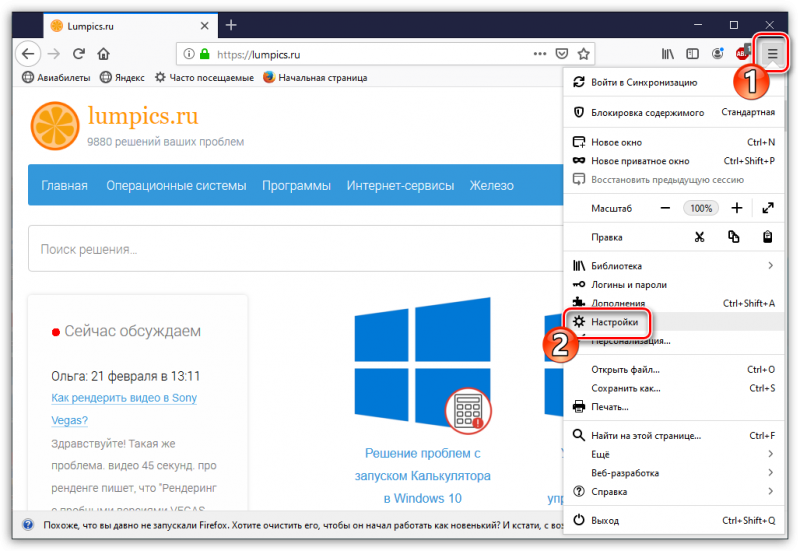Enter full screen mode icon

click(768, 208)
